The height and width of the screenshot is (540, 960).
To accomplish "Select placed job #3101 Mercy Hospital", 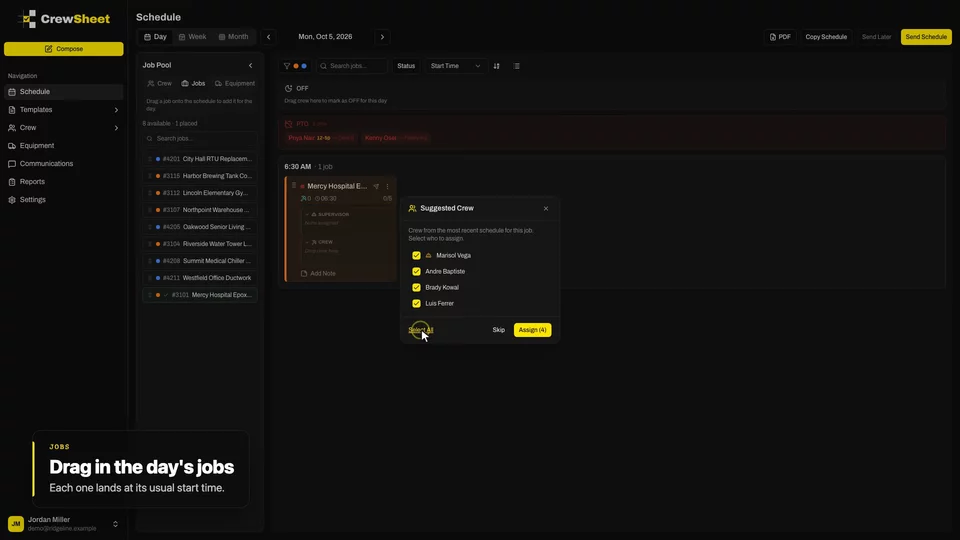I will pos(200,295).
